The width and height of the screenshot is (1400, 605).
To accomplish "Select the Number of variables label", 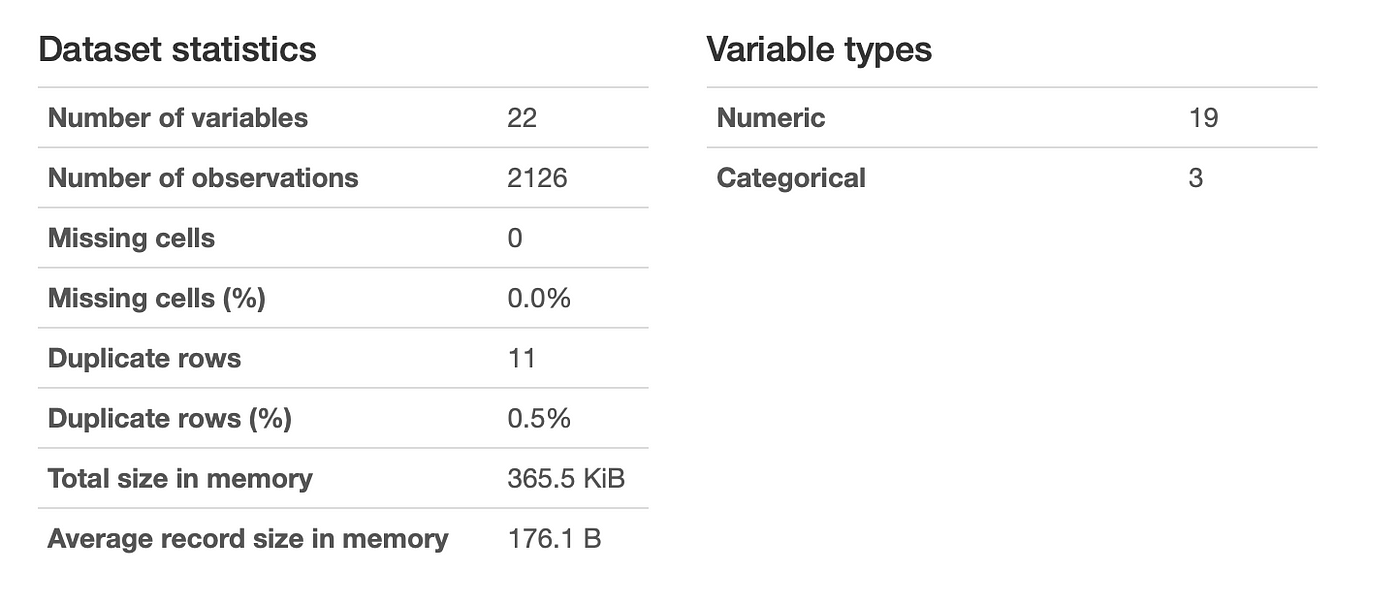I will coord(178,118).
